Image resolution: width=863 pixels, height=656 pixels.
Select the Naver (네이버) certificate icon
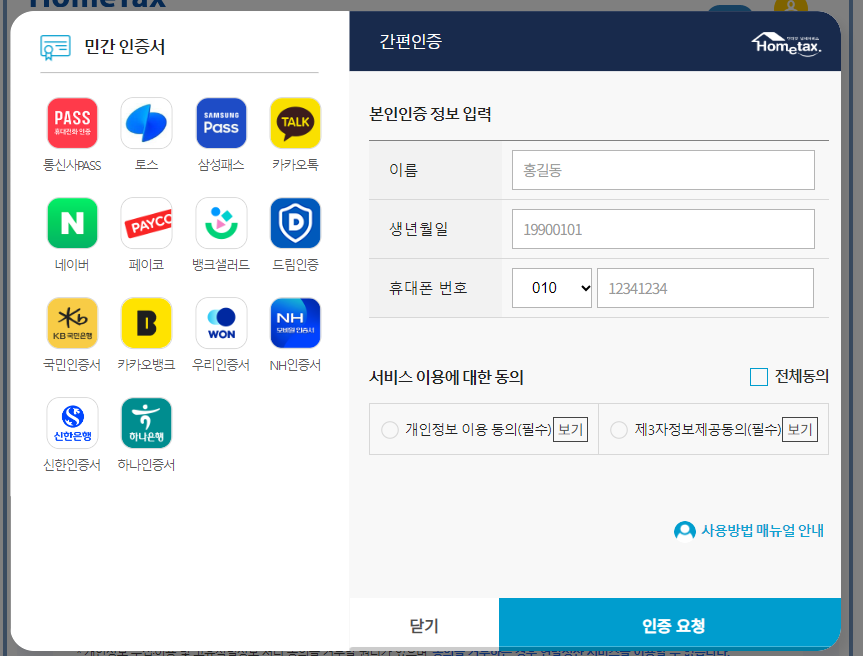coord(72,223)
